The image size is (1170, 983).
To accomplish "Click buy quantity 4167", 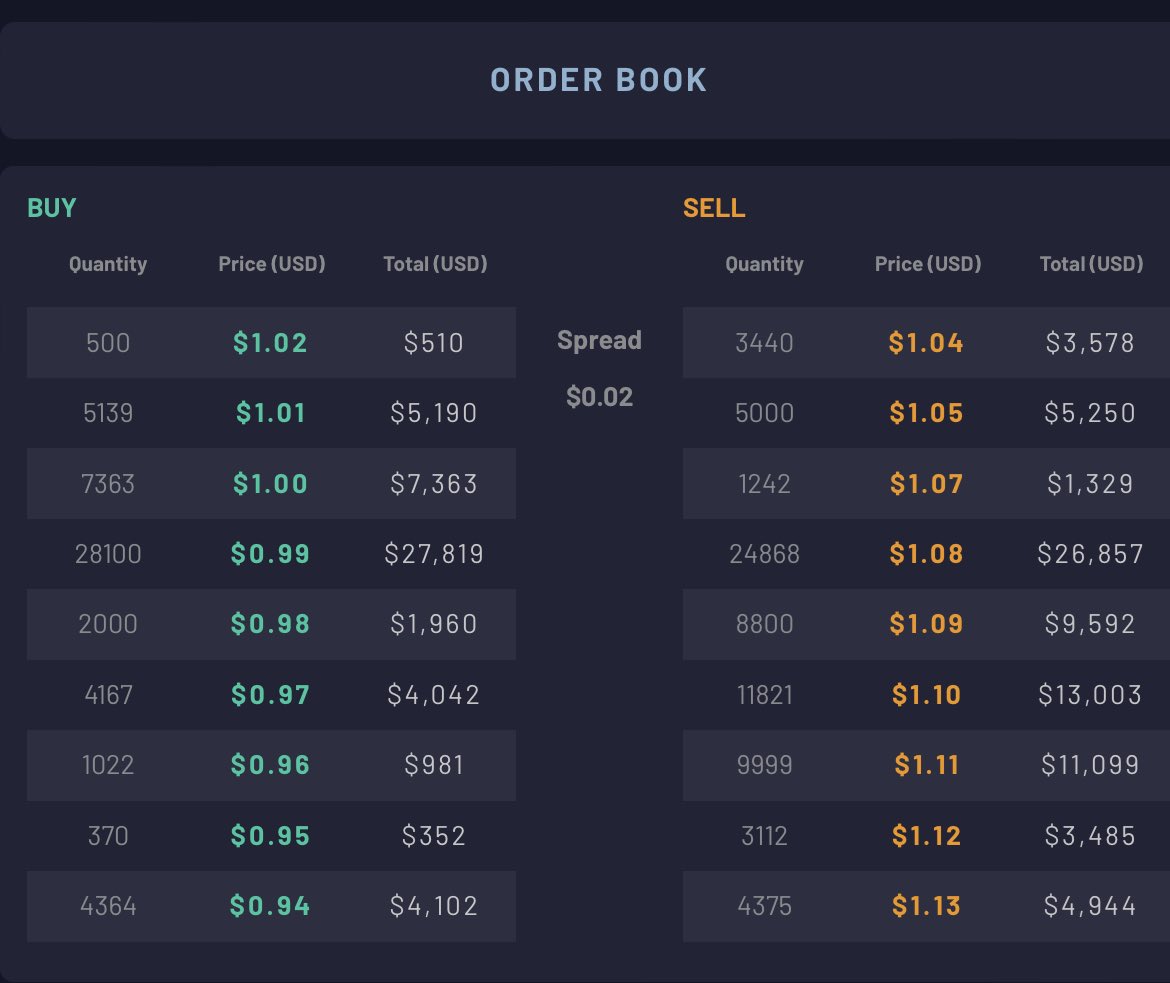I will click(108, 695).
